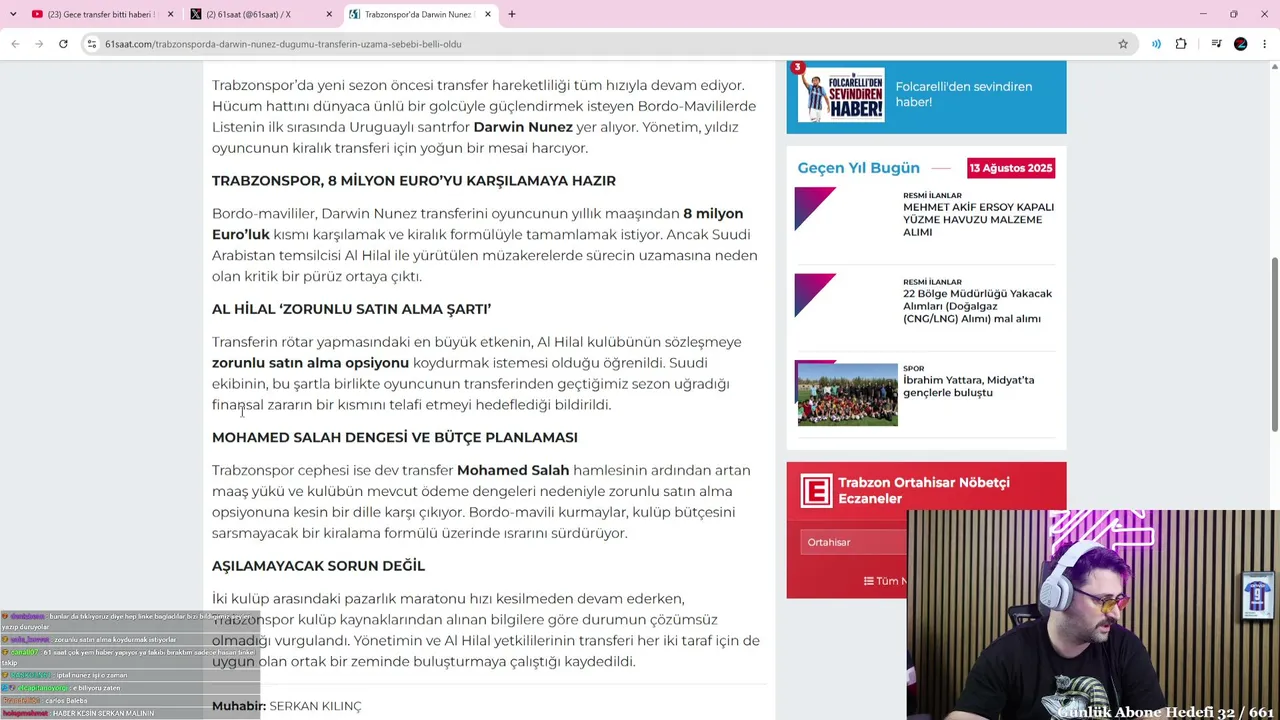Open '22 Bölge Müdürlüğü Yakacak Alımları' listing
The image size is (1280, 720).
click(977, 306)
